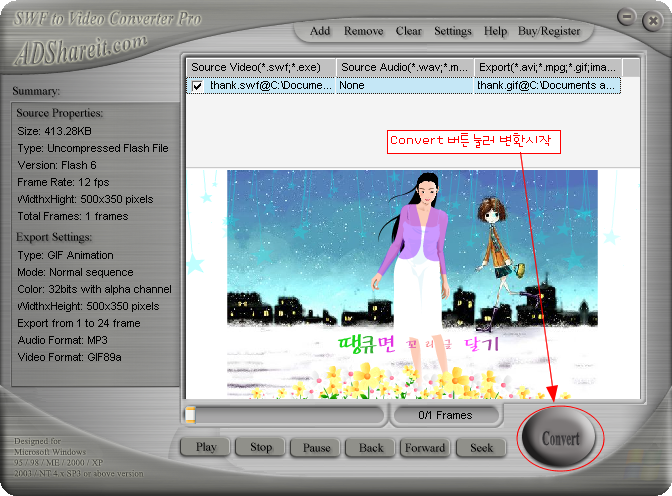Open the Help menu
This screenshot has width=672, height=496.
click(495, 31)
